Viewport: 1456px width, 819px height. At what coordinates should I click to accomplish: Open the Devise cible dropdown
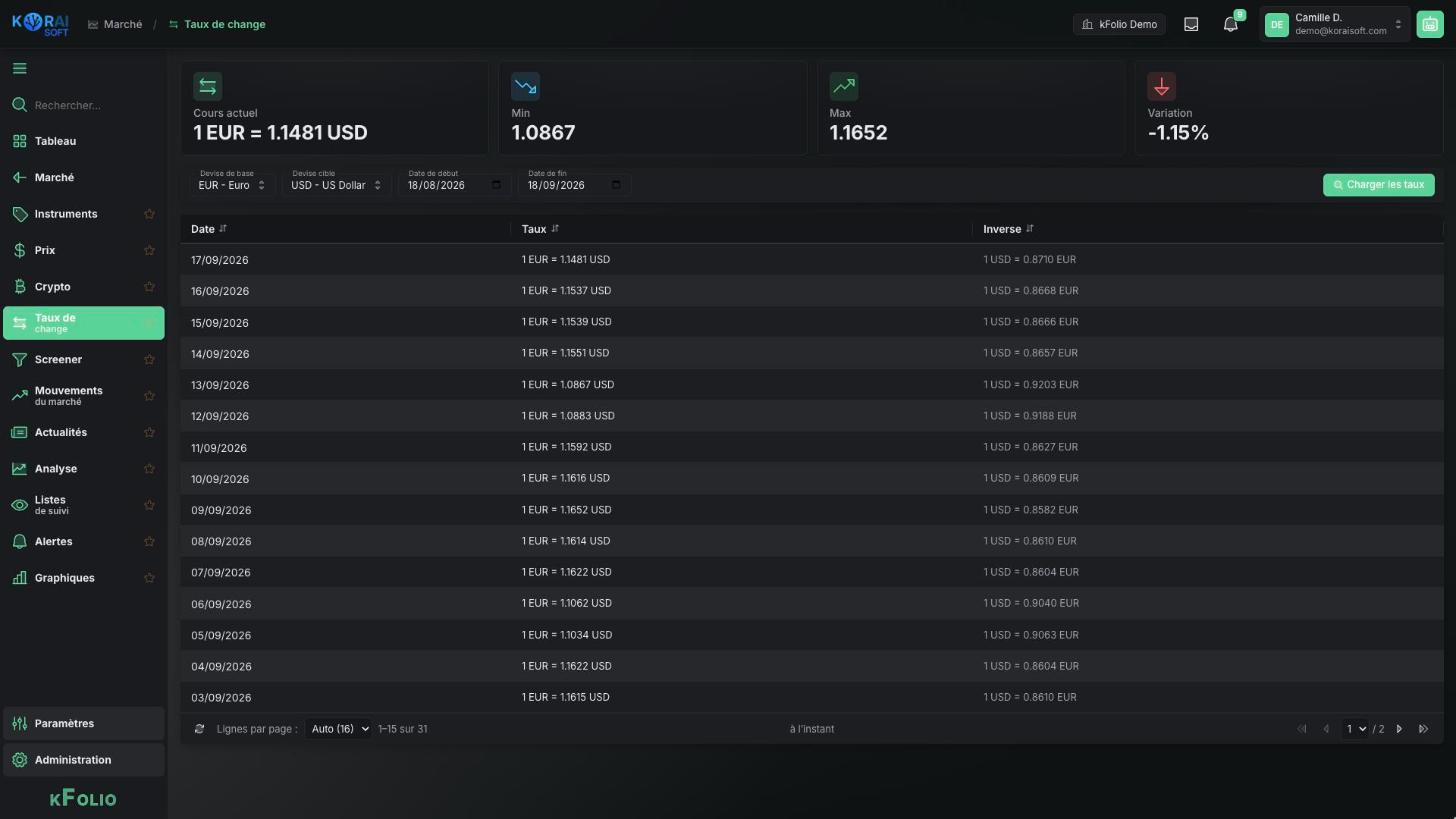point(336,185)
